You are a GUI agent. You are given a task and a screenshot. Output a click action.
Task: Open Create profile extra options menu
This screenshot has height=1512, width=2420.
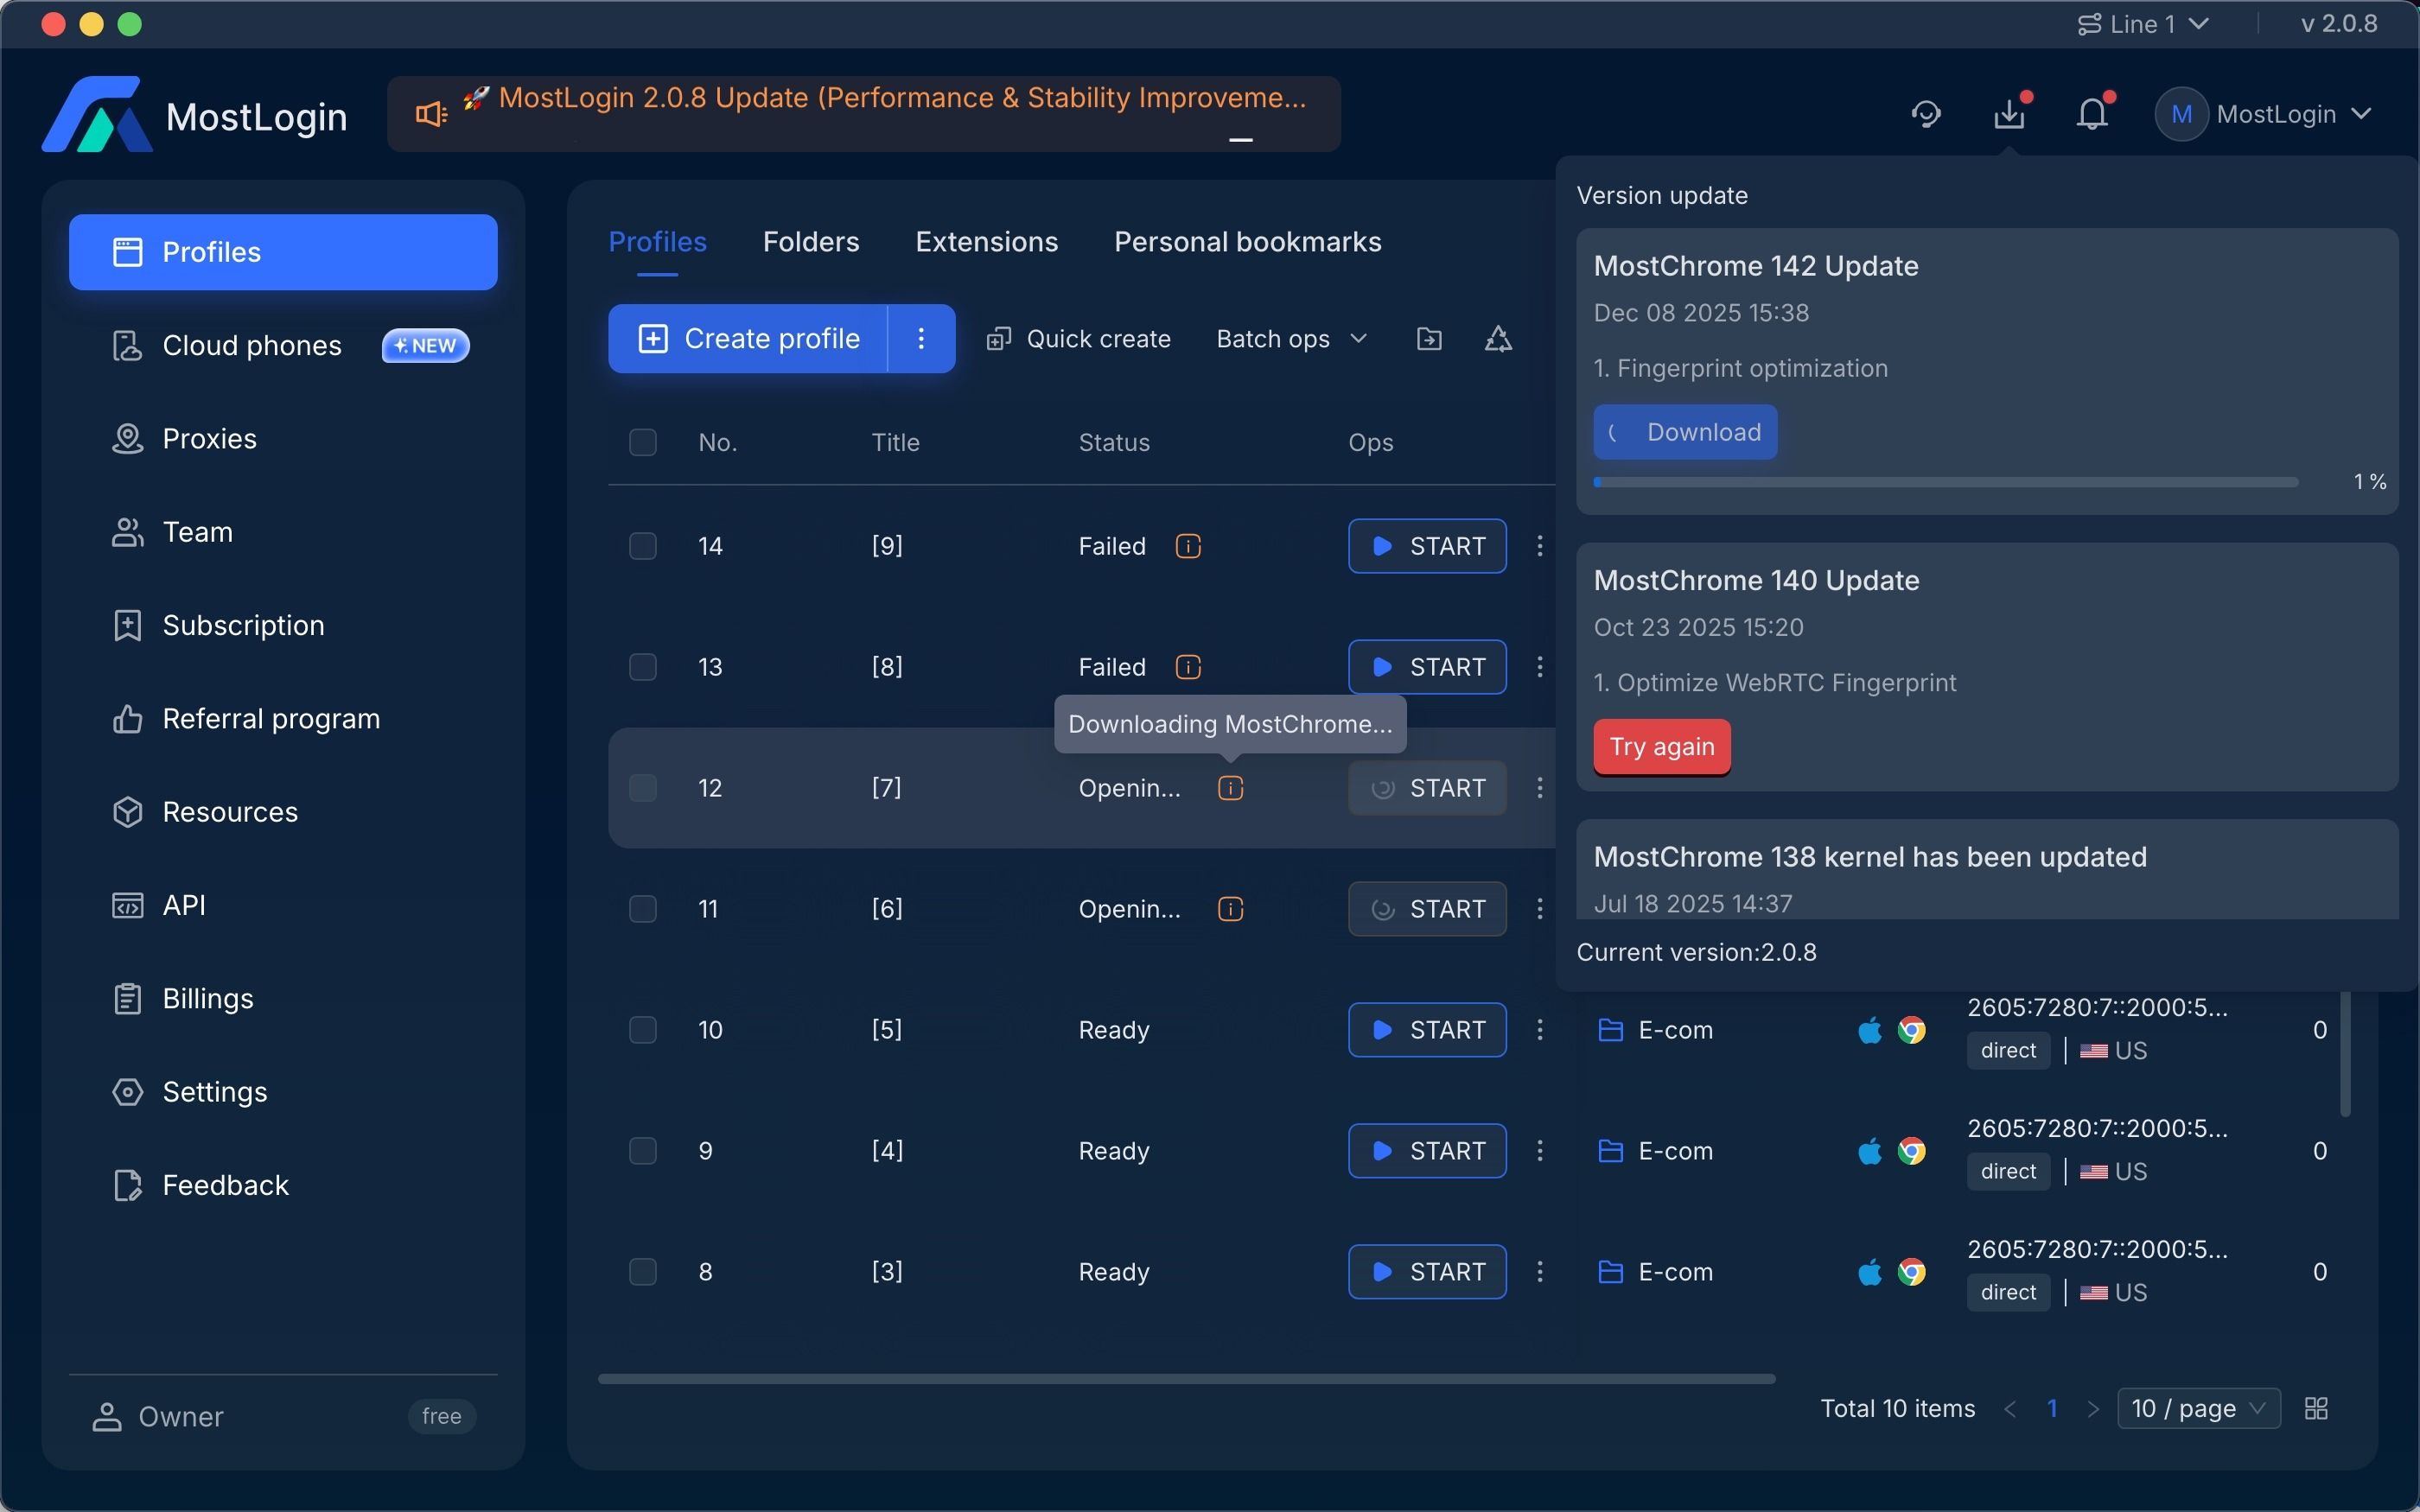coord(921,339)
